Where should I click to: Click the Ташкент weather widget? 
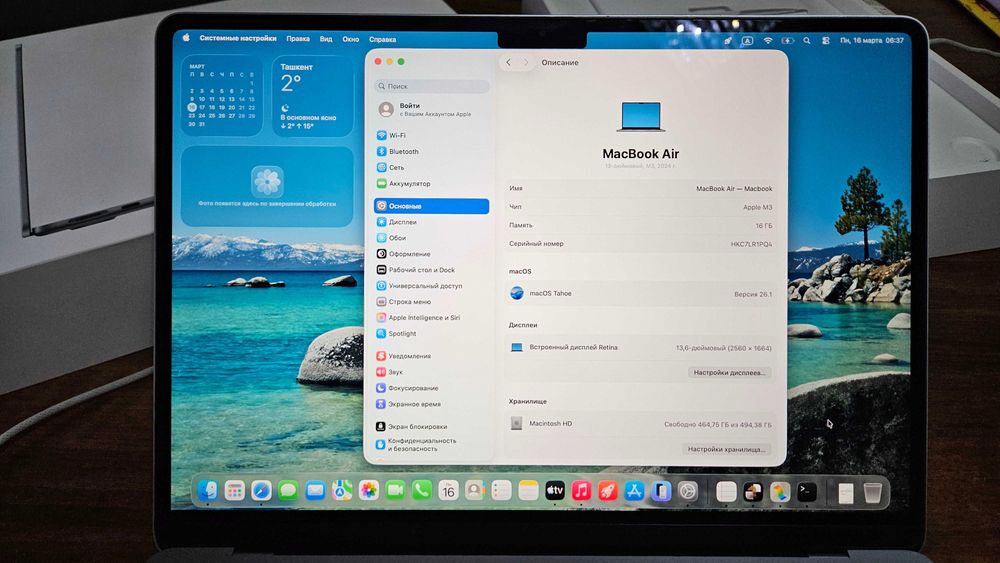pos(312,96)
